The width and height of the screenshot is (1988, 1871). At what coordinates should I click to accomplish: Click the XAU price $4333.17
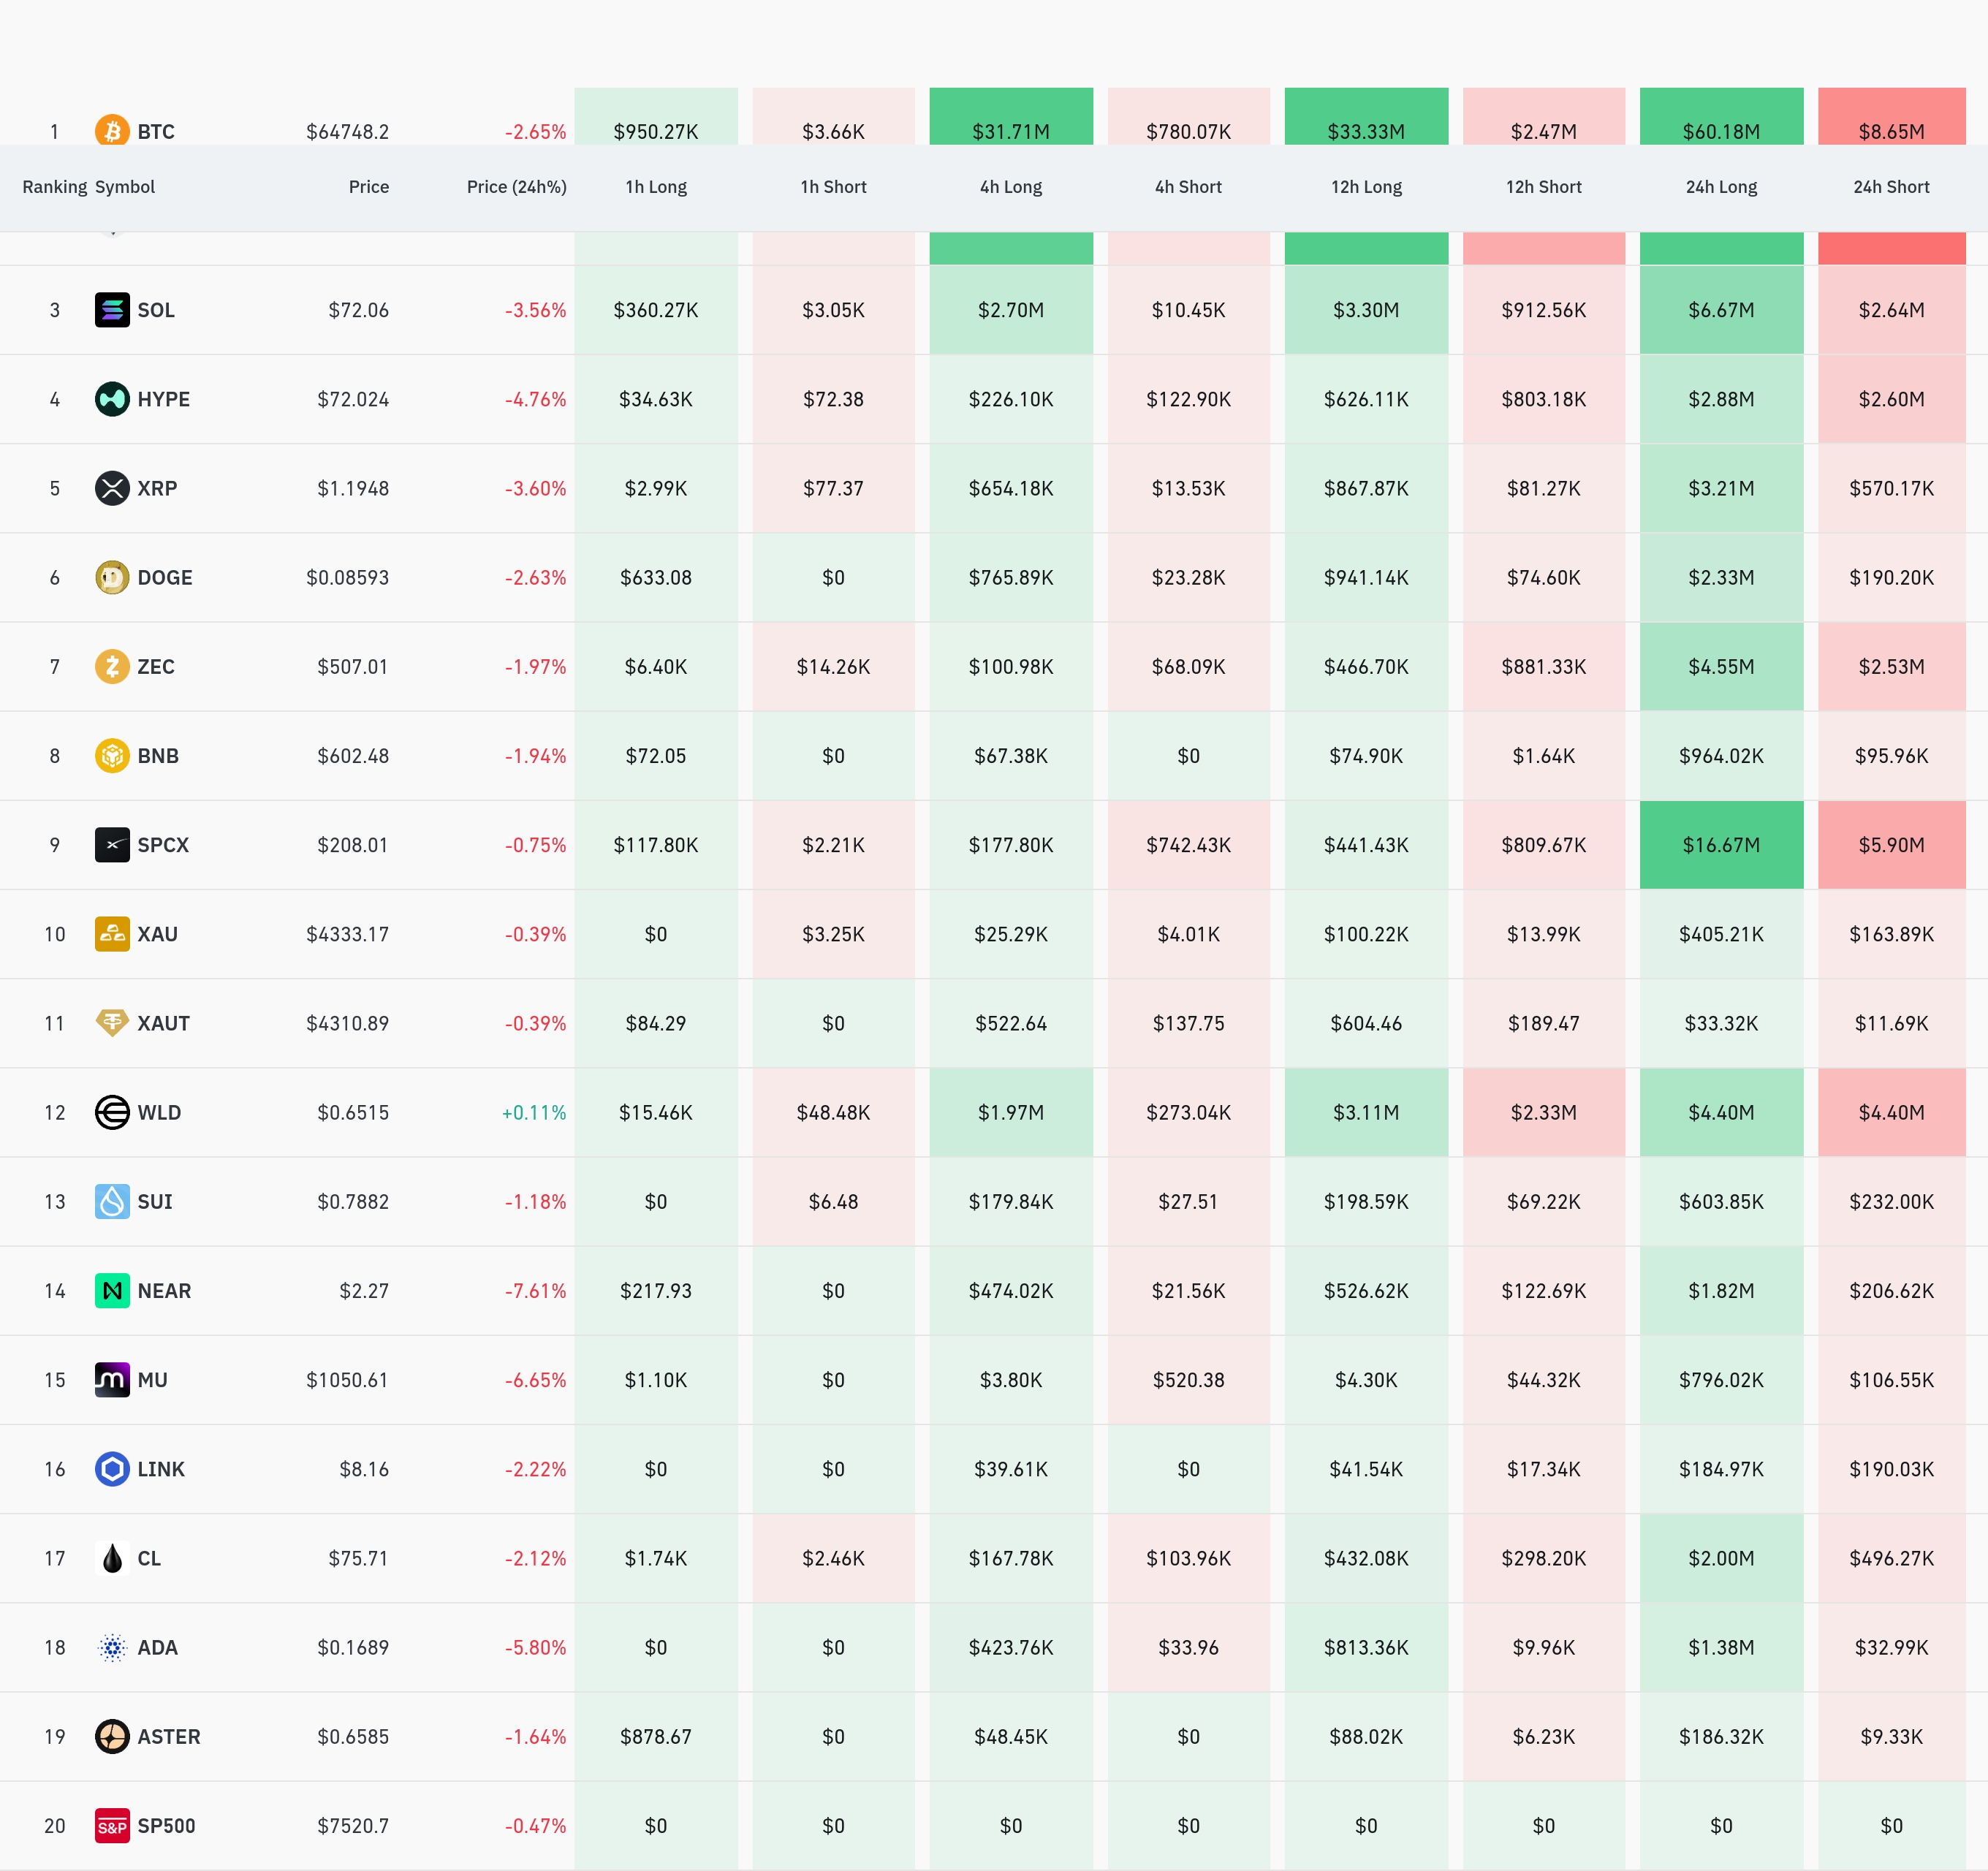[x=347, y=934]
